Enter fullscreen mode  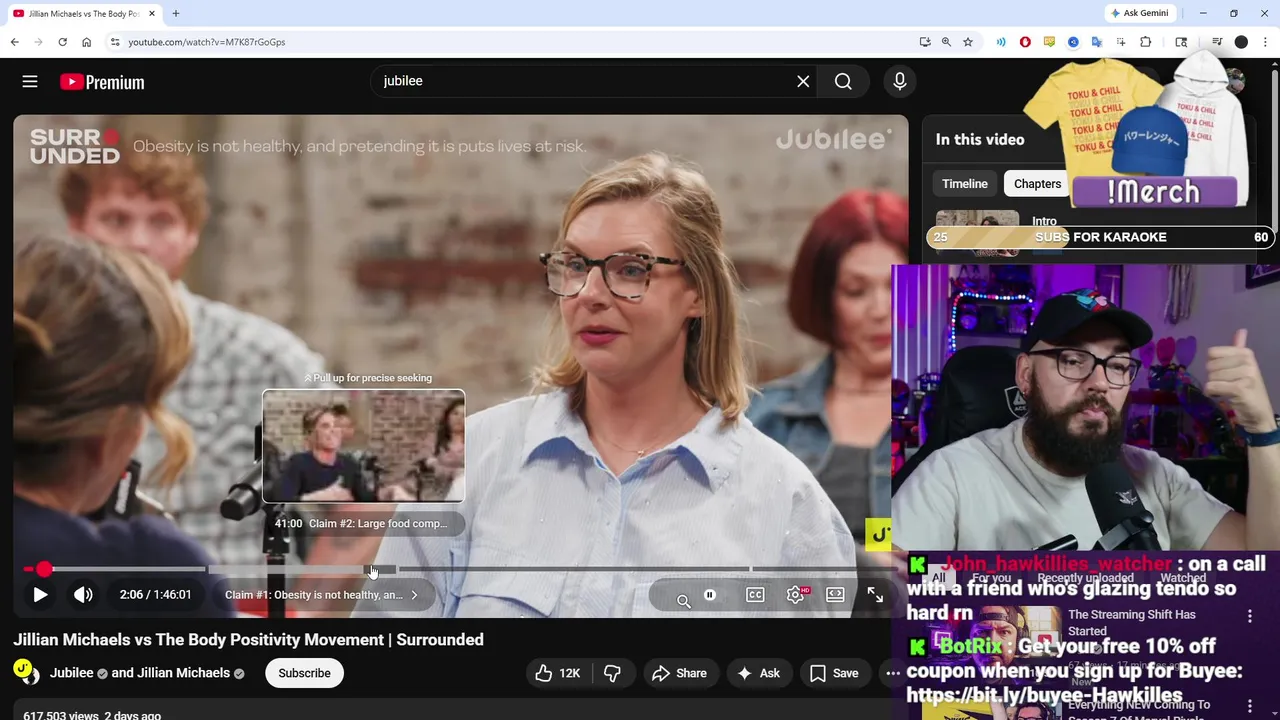tap(875, 595)
